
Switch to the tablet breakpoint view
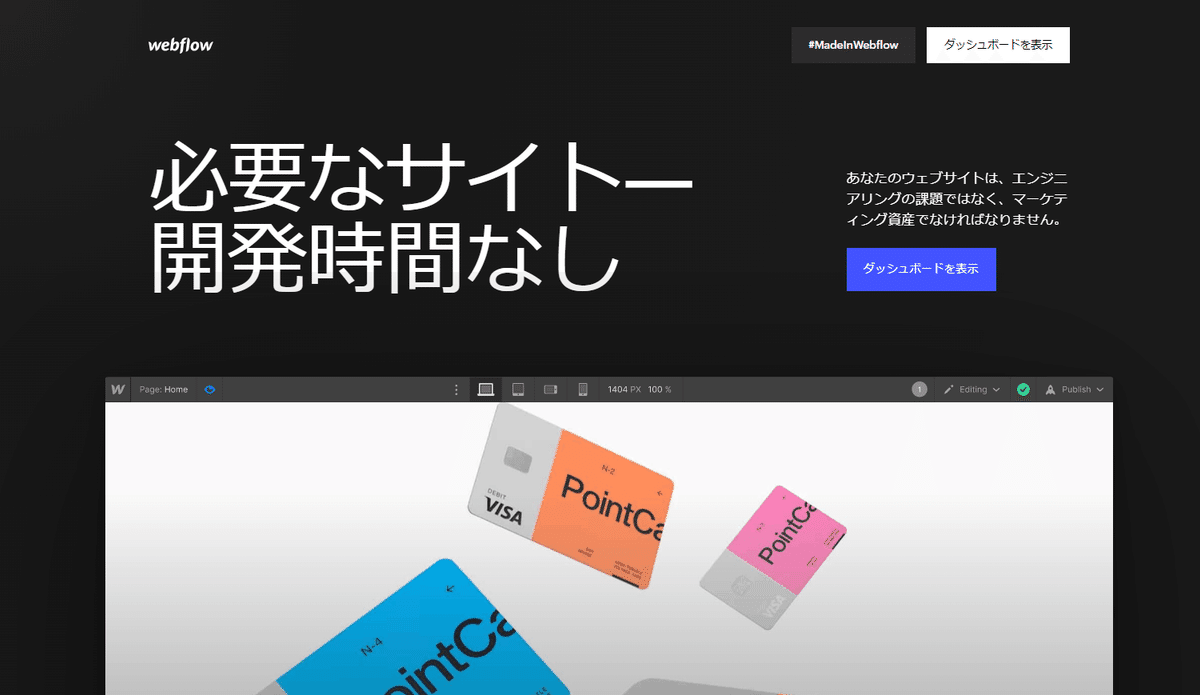pyautogui.click(x=518, y=389)
